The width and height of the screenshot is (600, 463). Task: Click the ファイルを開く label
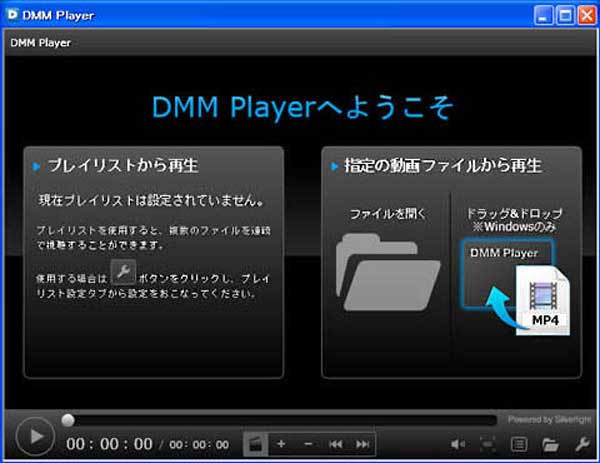(387, 214)
